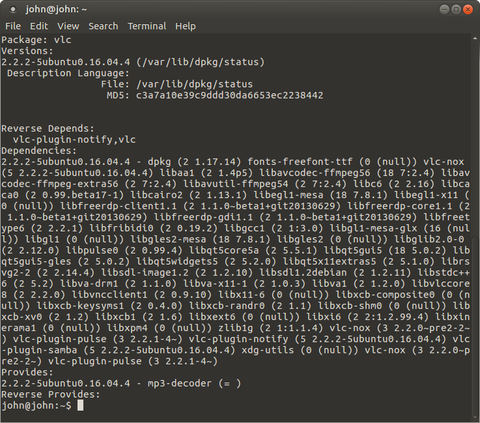The height and width of the screenshot is (423, 480).
Task: Click the 'vlc-plugin-notify,vlc' line
Action: pyautogui.click(x=74, y=140)
